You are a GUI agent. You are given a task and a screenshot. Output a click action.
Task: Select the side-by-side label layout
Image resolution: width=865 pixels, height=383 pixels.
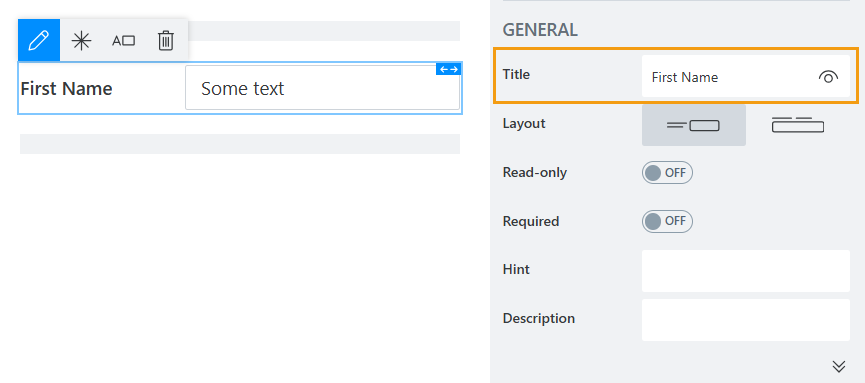tap(693, 125)
